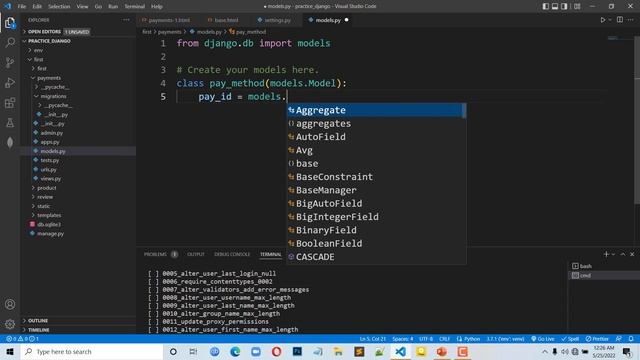The height and width of the screenshot is (360, 640).
Task: Toggle the primary side bar layout button
Action: point(546,6)
